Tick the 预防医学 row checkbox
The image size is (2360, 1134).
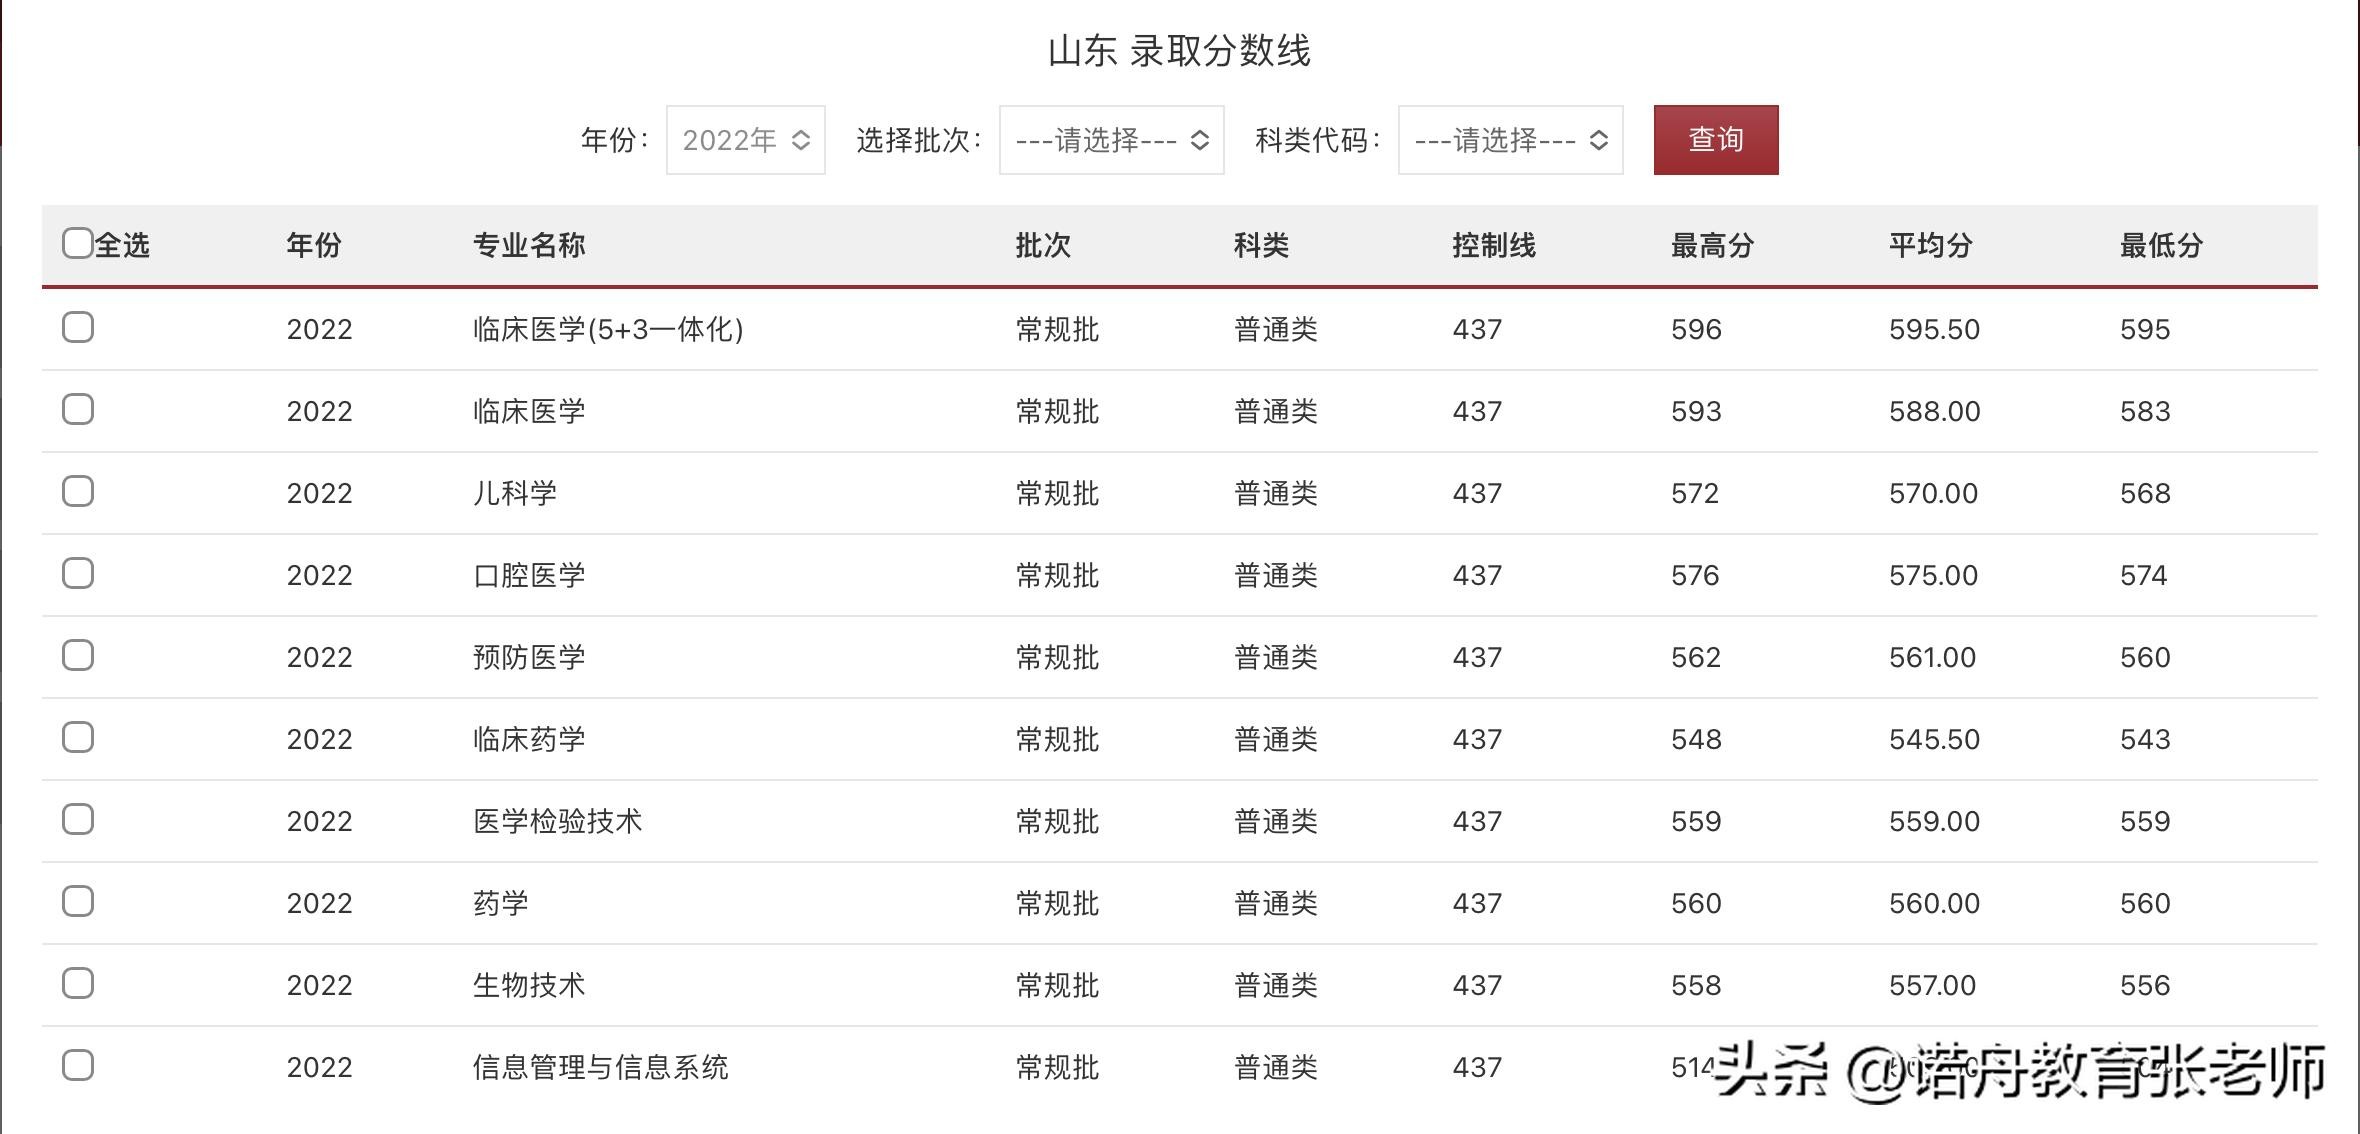pos(78,655)
